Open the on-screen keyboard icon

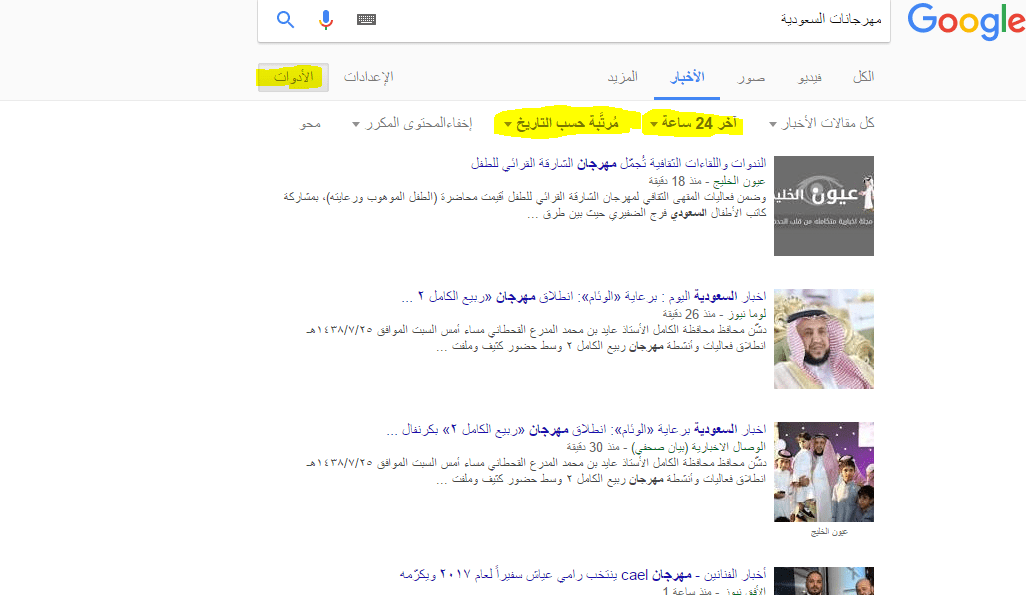click(x=366, y=20)
